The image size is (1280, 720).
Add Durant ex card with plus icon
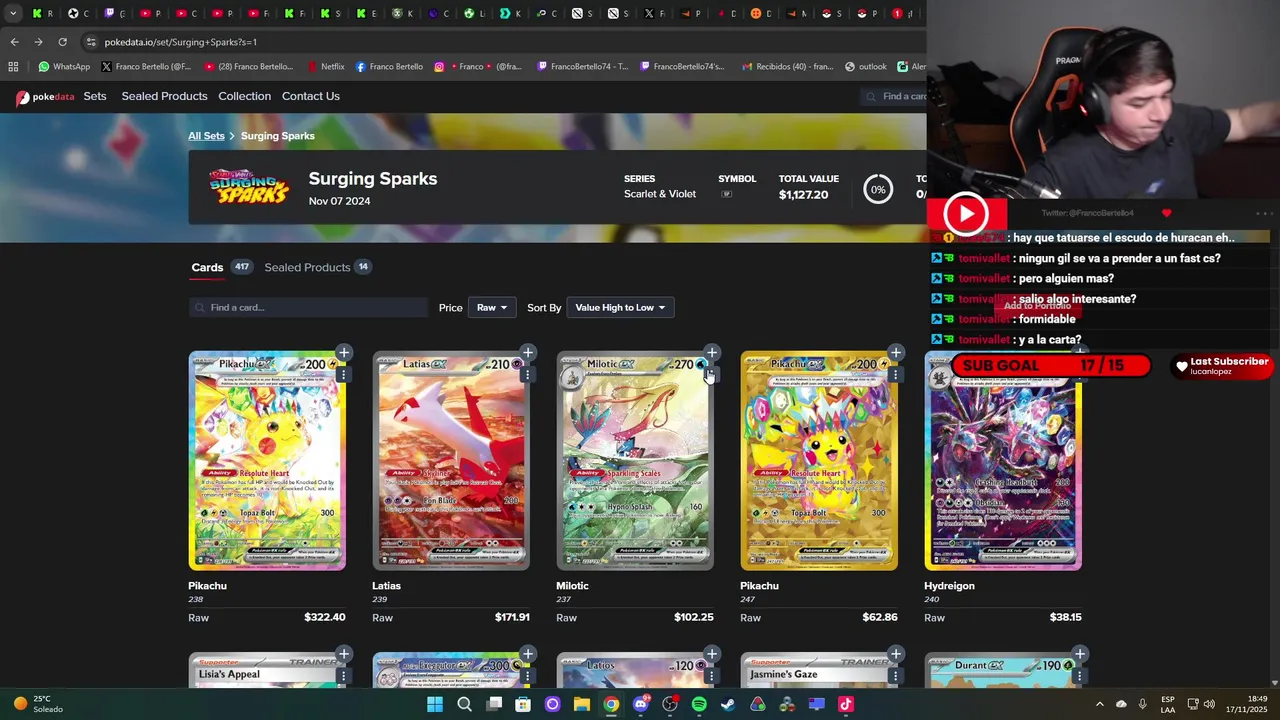pyautogui.click(x=1079, y=654)
